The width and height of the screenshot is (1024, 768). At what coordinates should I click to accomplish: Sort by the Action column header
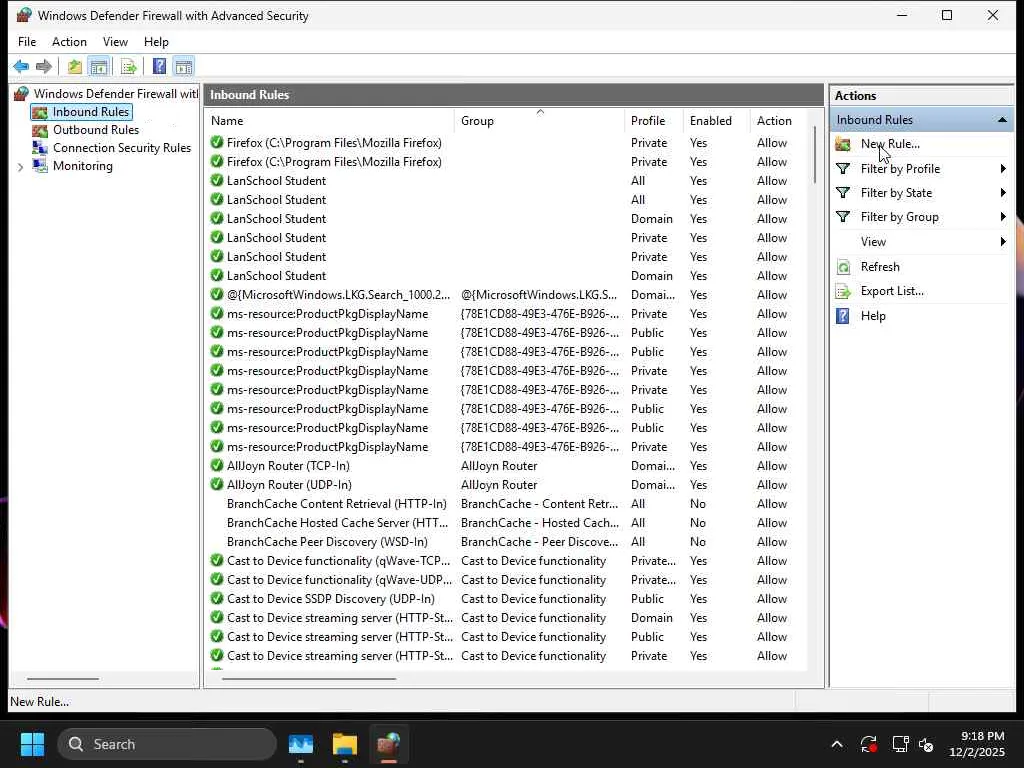(x=778, y=121)
